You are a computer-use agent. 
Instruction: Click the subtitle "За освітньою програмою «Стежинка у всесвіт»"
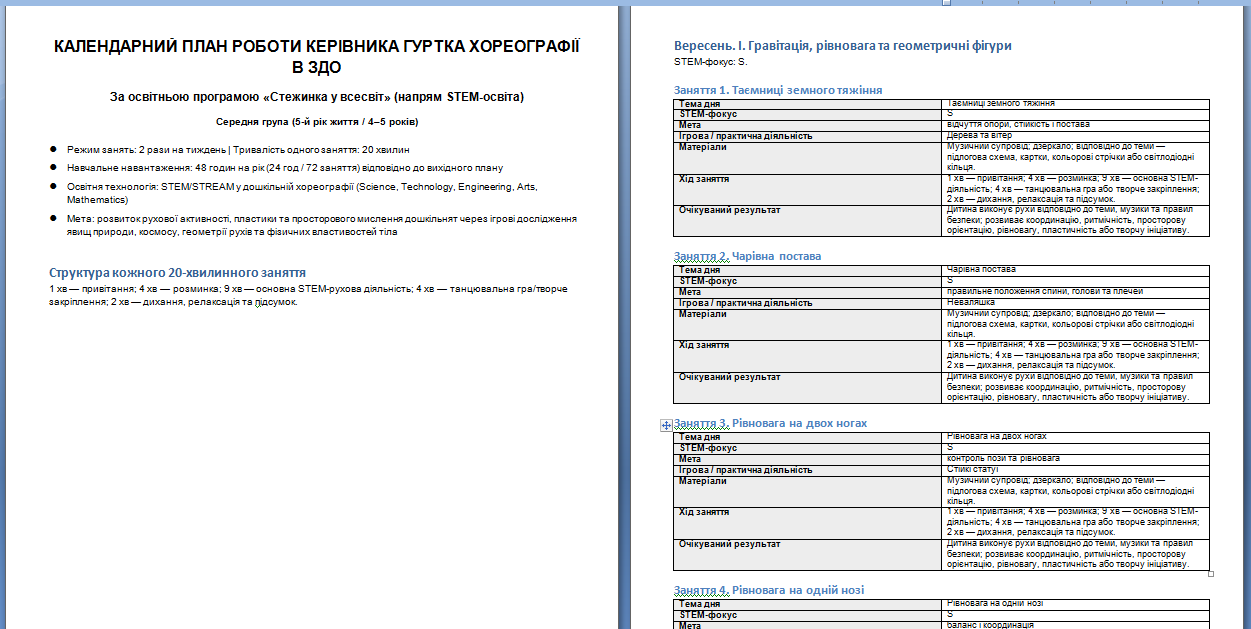click(250, 97)
